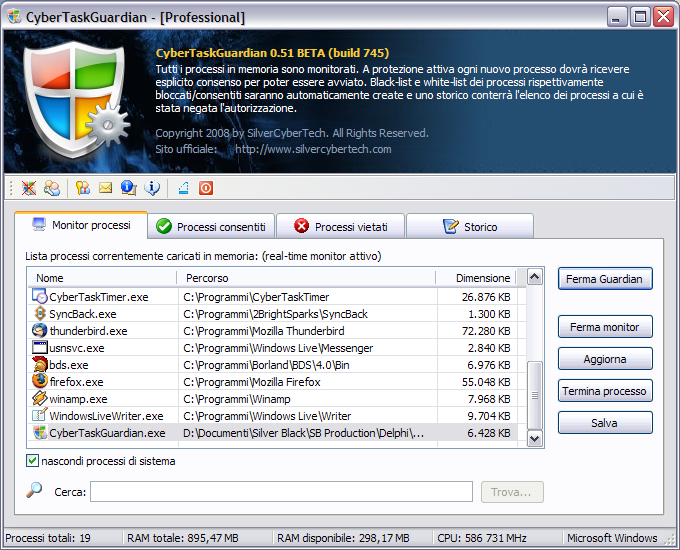Screen dimensions: 680x550
Task: Open the silvercybertech.com official site link
Action: click(313, 149)
